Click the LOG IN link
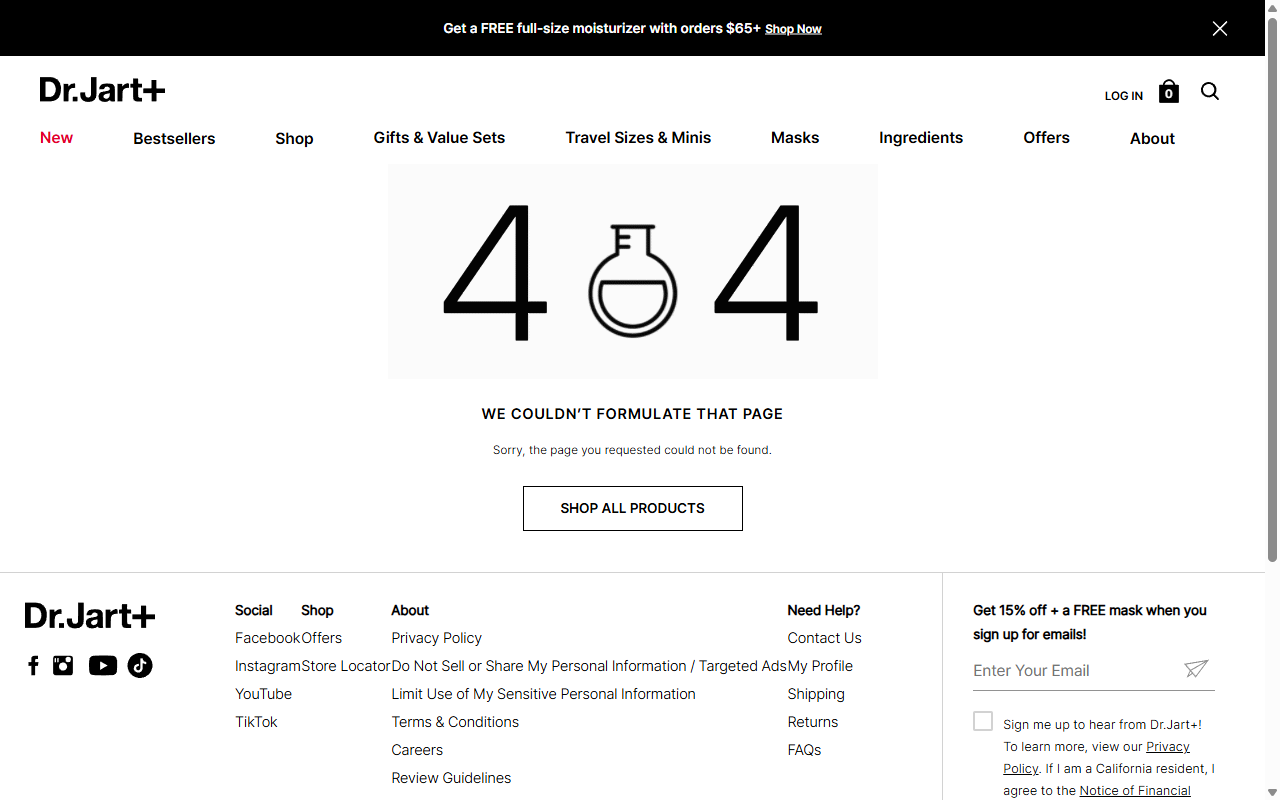Viewport: 1280px width, 800px height. [x=1124, y=96]
